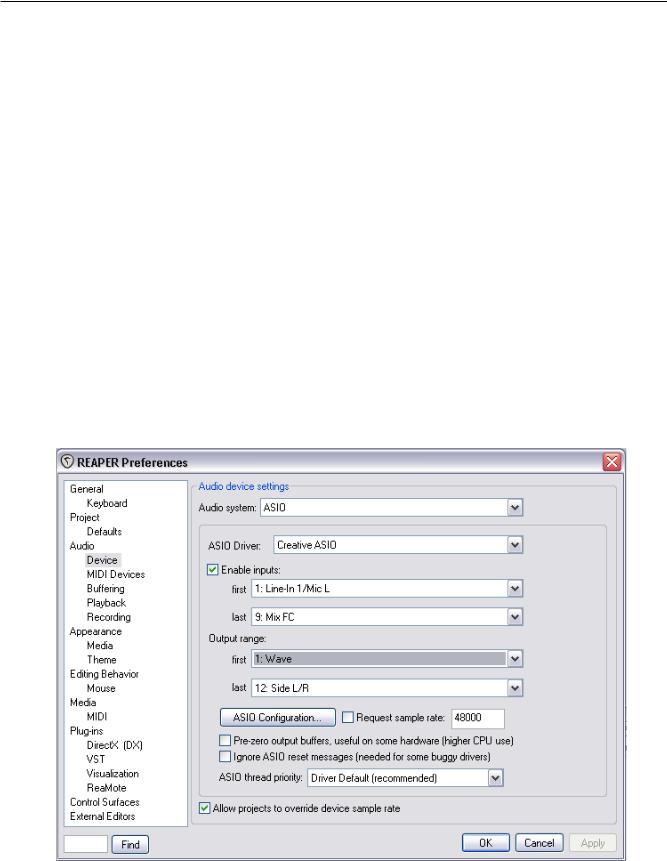Click the search field next to Find
The height and width of the screenshot is (861, 667).
click(86, 845)
